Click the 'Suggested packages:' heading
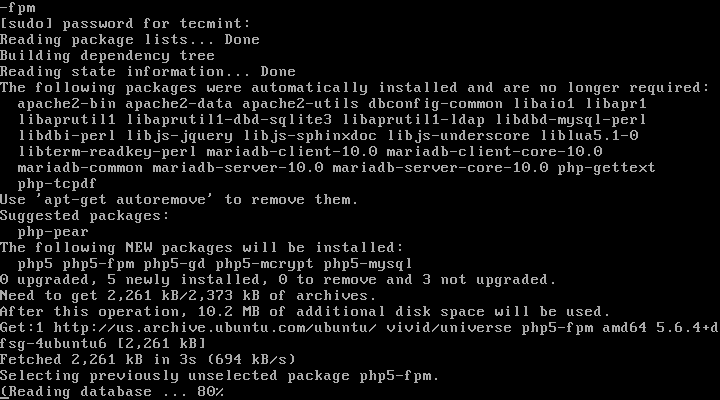The image size is (720, 400). pyautogui.click(x=85, y=215)
